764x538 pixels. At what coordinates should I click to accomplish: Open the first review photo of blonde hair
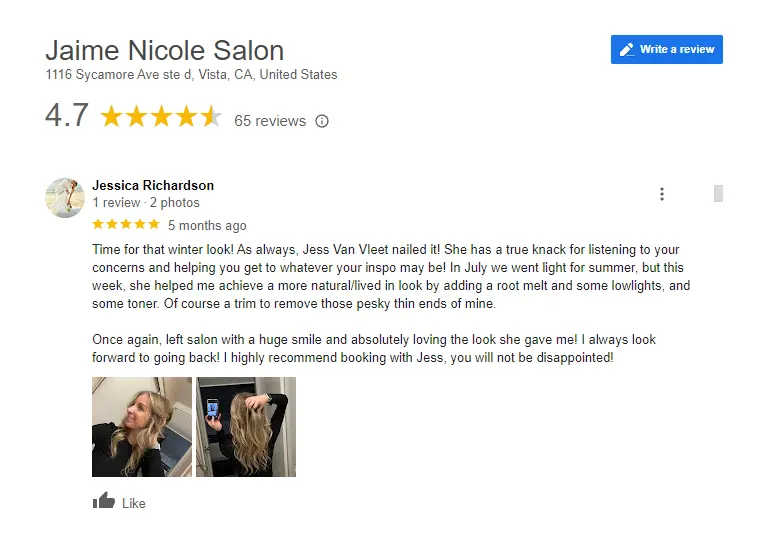(x=142, y=427)
